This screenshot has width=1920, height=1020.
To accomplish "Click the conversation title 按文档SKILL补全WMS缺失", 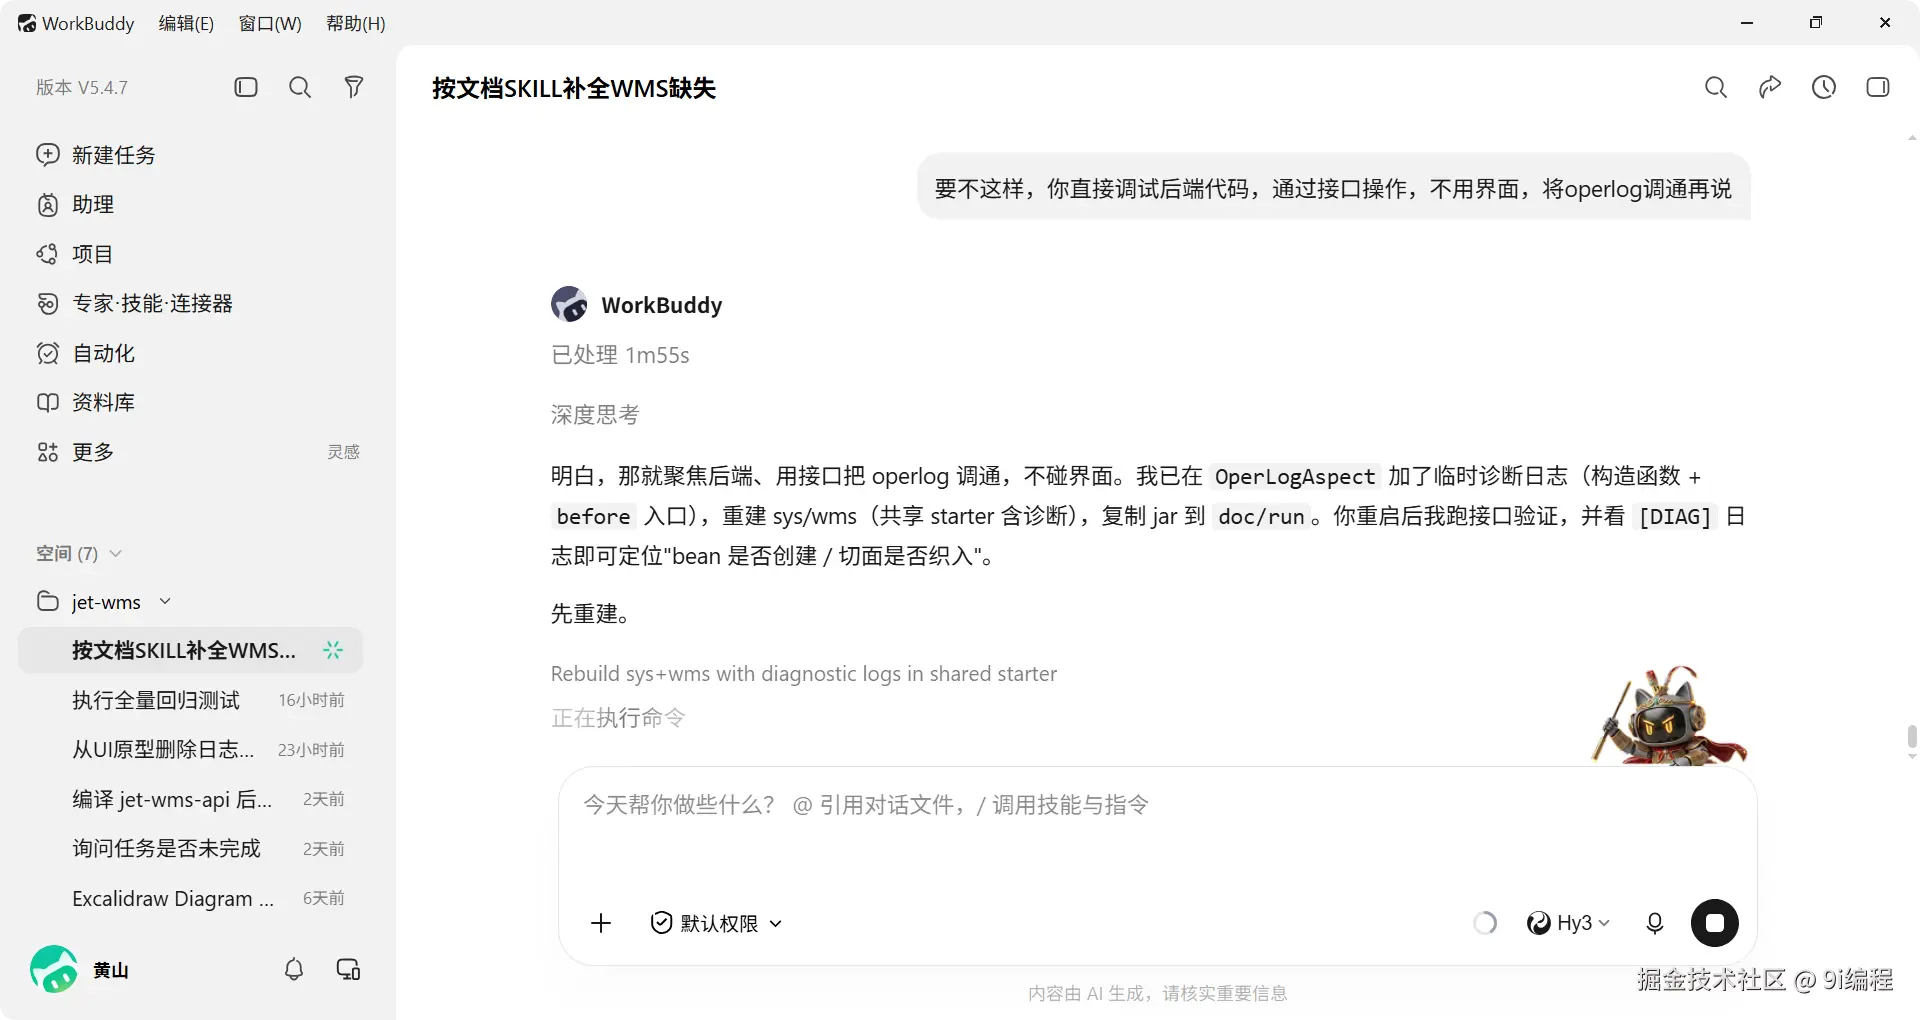I will (x=574, y=88).
